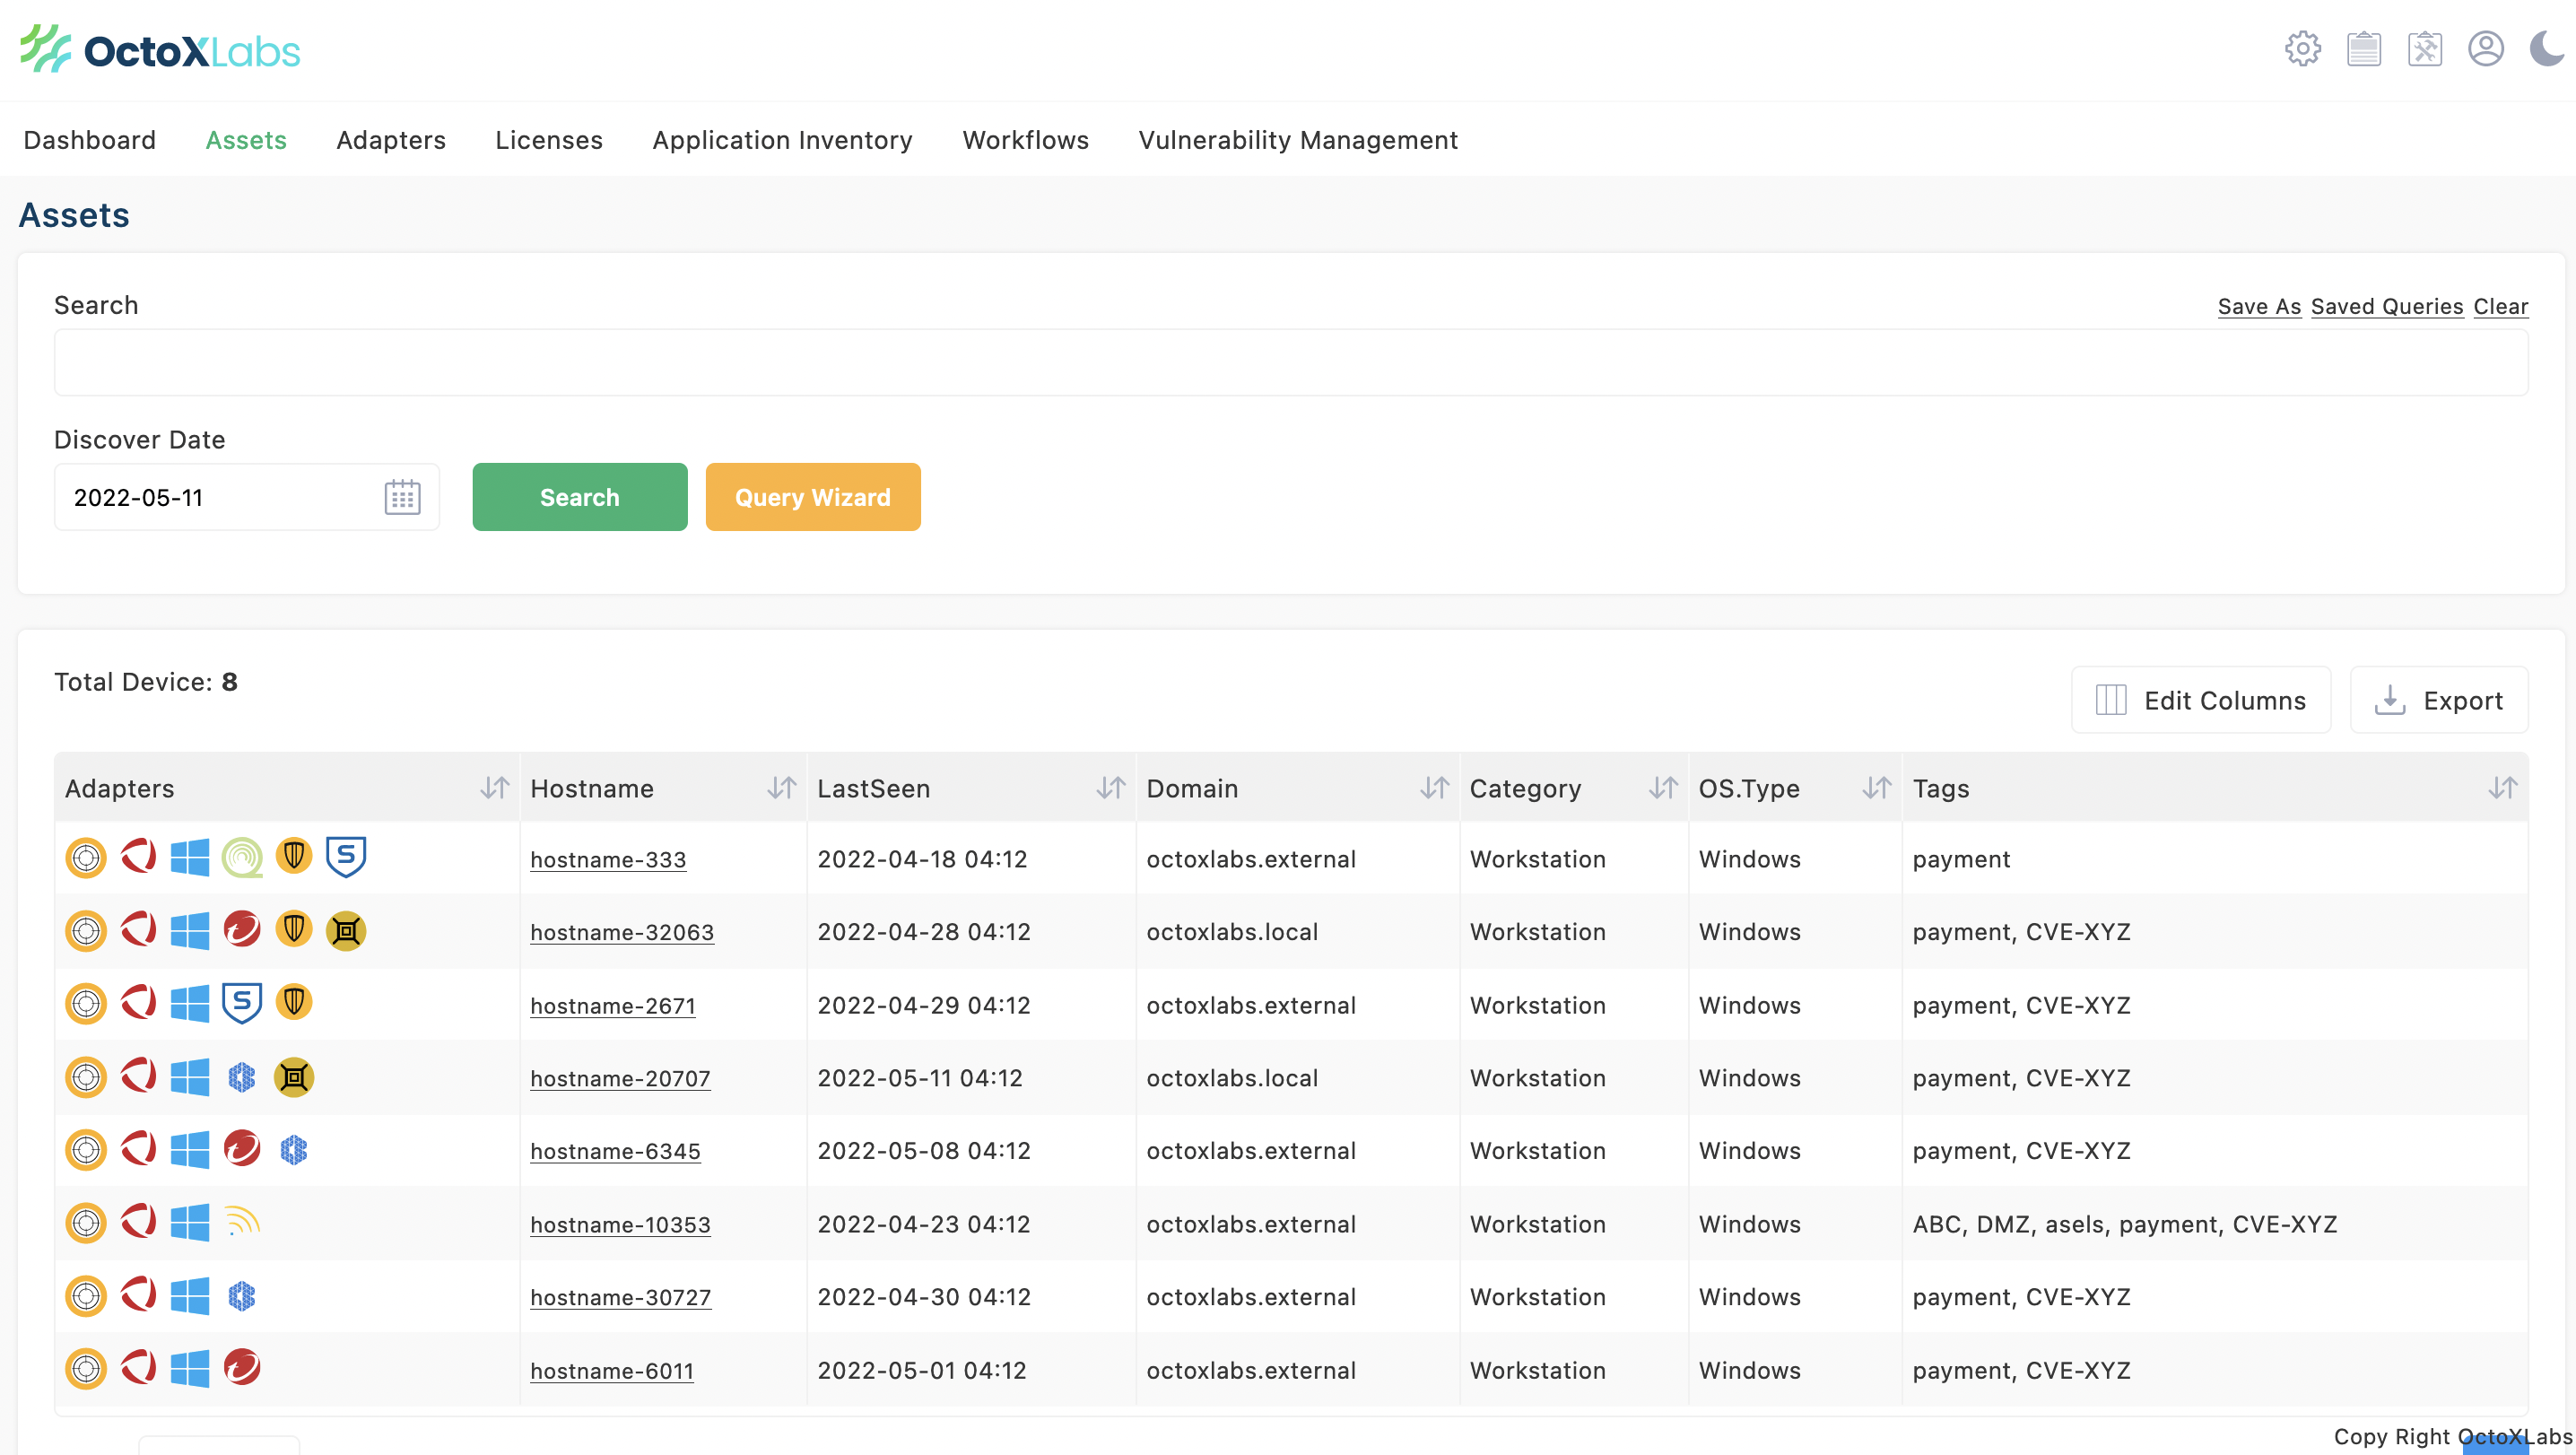Click the green Search button
2576x1455 pixels.
point(580,497)
